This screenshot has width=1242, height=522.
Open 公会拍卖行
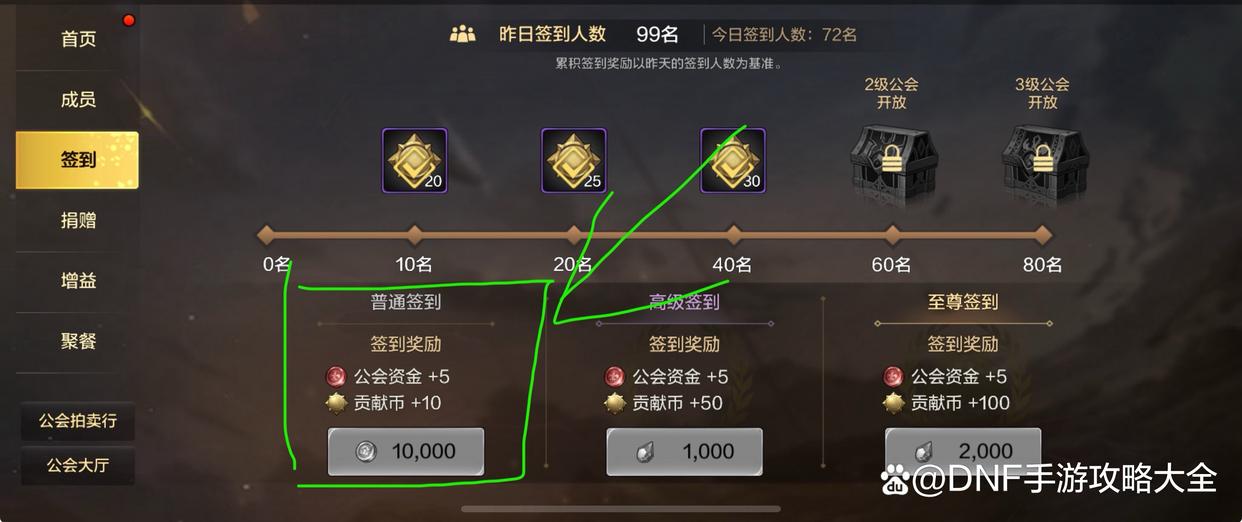point(78,421)
